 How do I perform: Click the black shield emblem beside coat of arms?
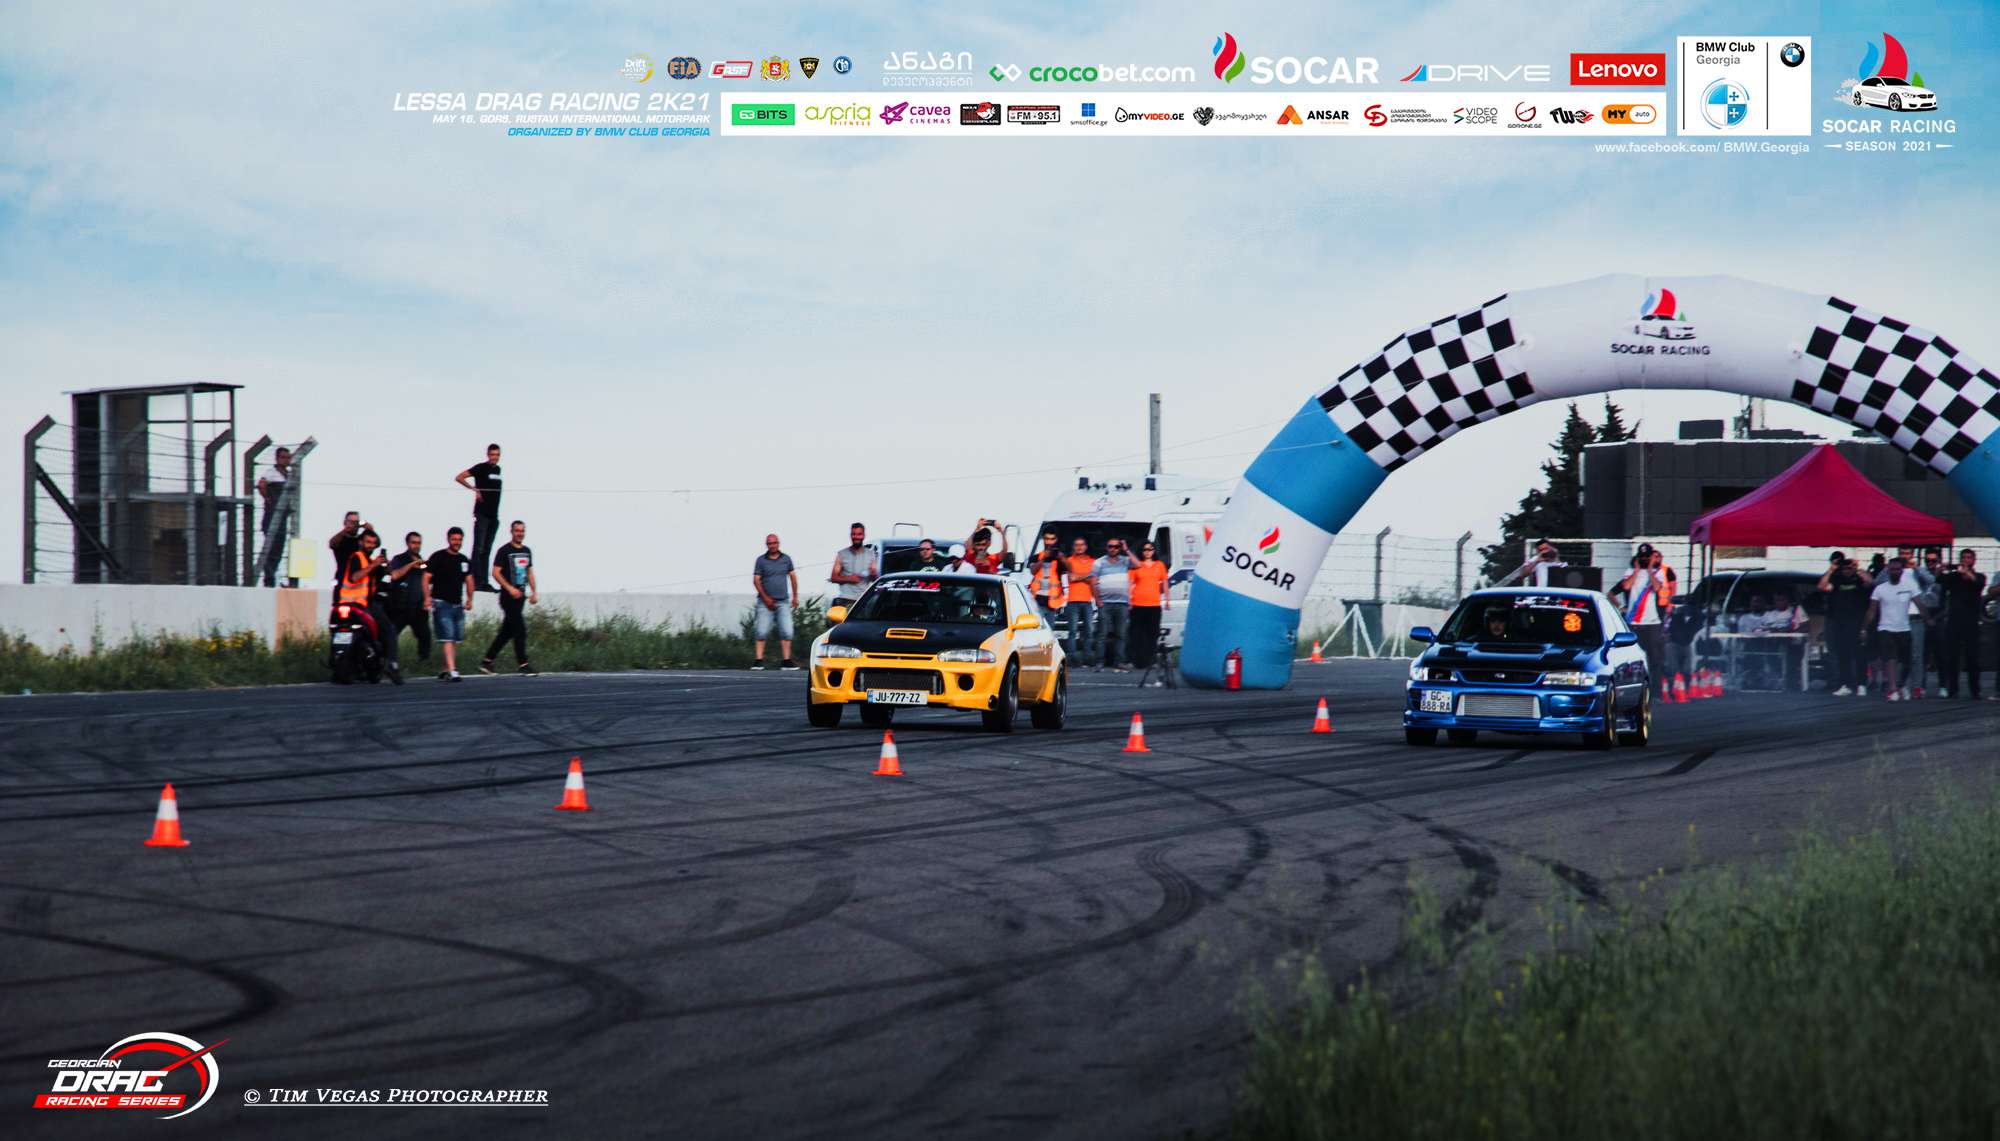pyautogui.click(x=809, y=67)
